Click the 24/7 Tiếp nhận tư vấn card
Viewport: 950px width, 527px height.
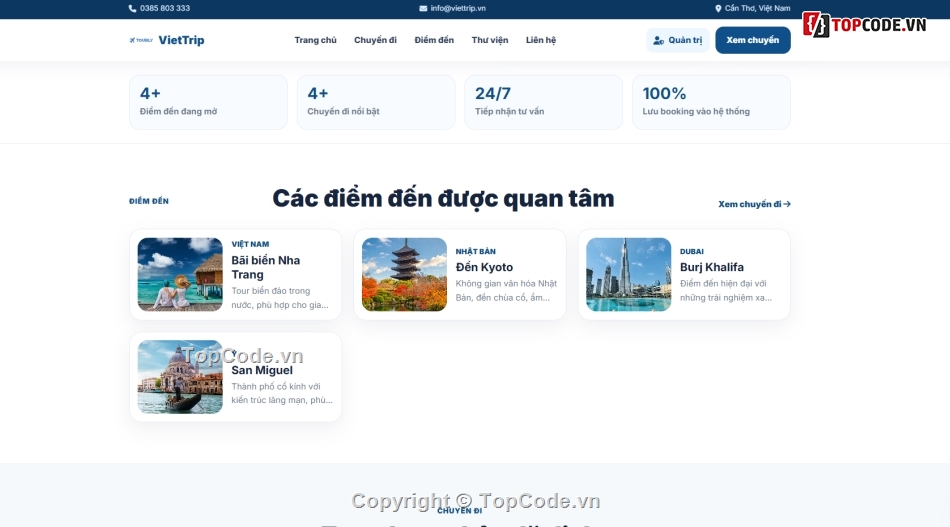543,102
